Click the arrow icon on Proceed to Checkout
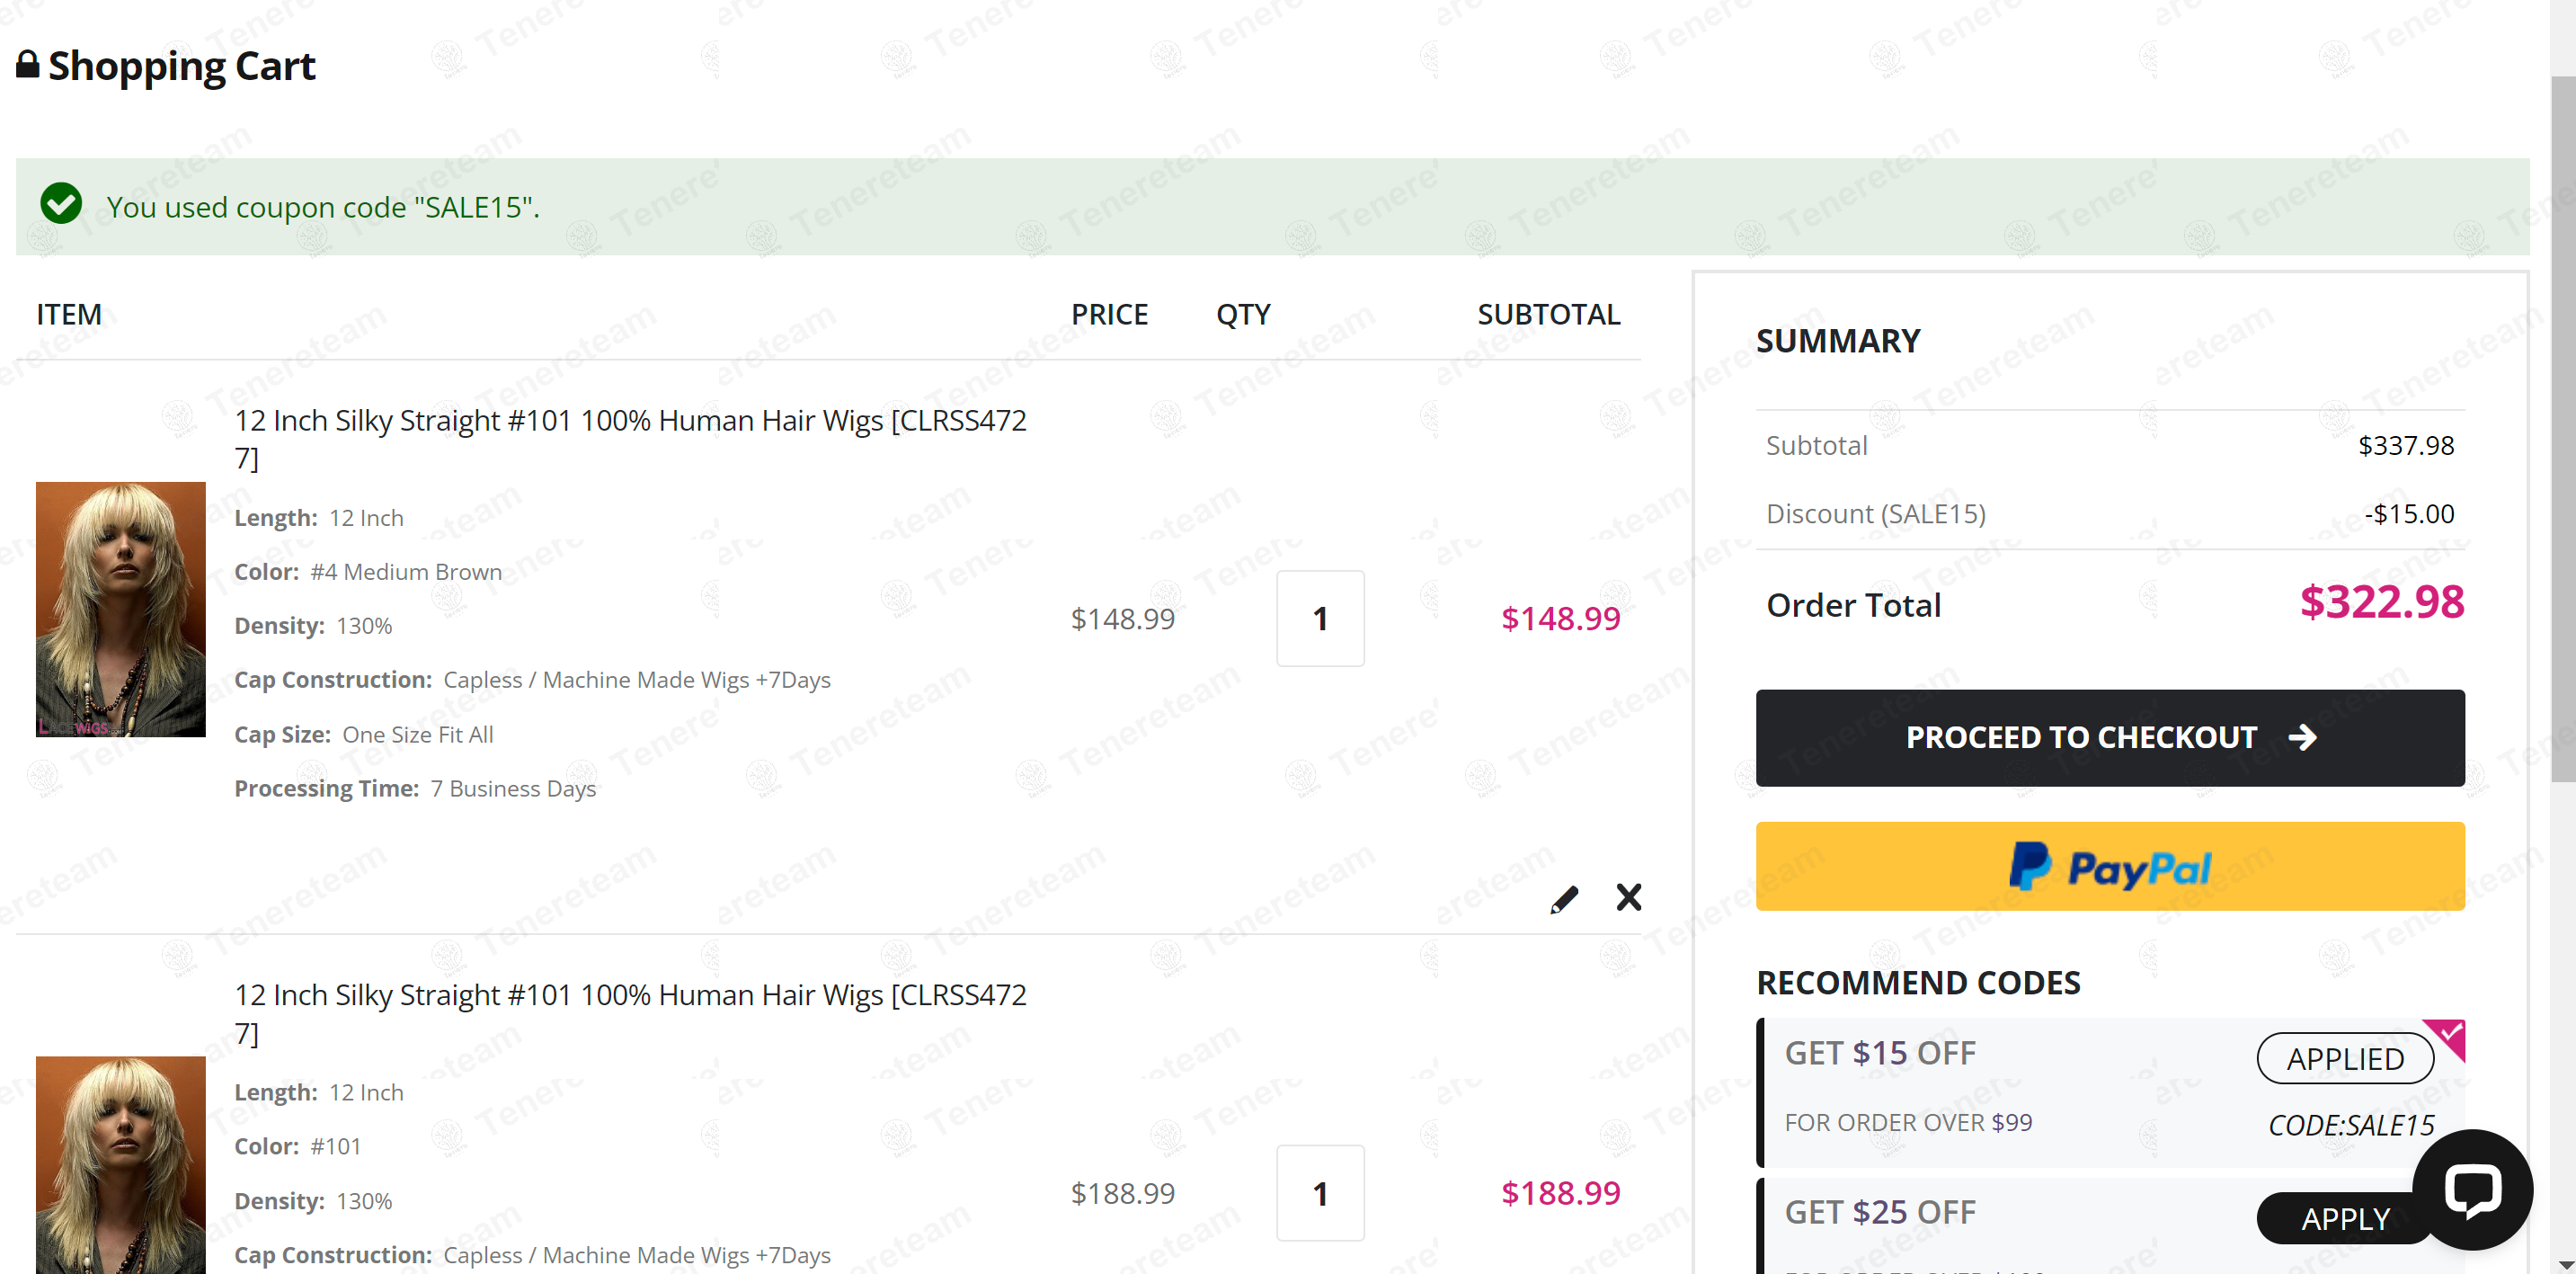Image resolution: width=2576 pixels, height=1274 pixels. tap(2302, 738)
